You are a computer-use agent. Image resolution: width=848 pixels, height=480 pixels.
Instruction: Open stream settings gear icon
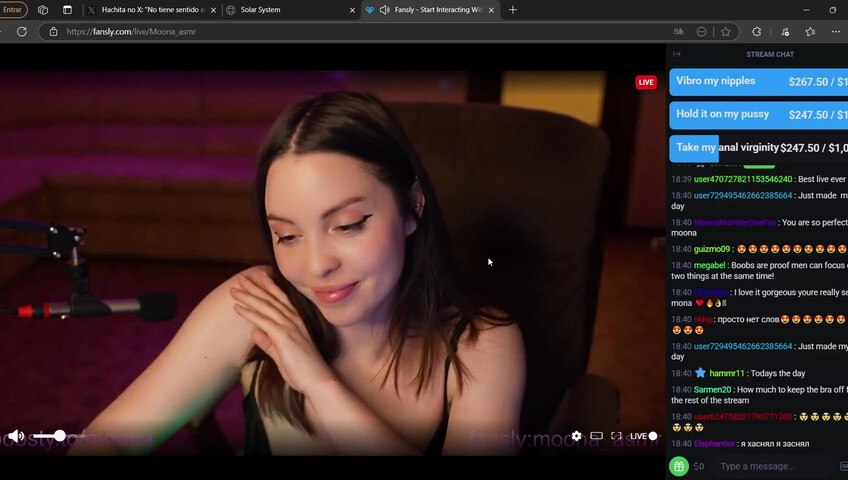pos(577,436)
